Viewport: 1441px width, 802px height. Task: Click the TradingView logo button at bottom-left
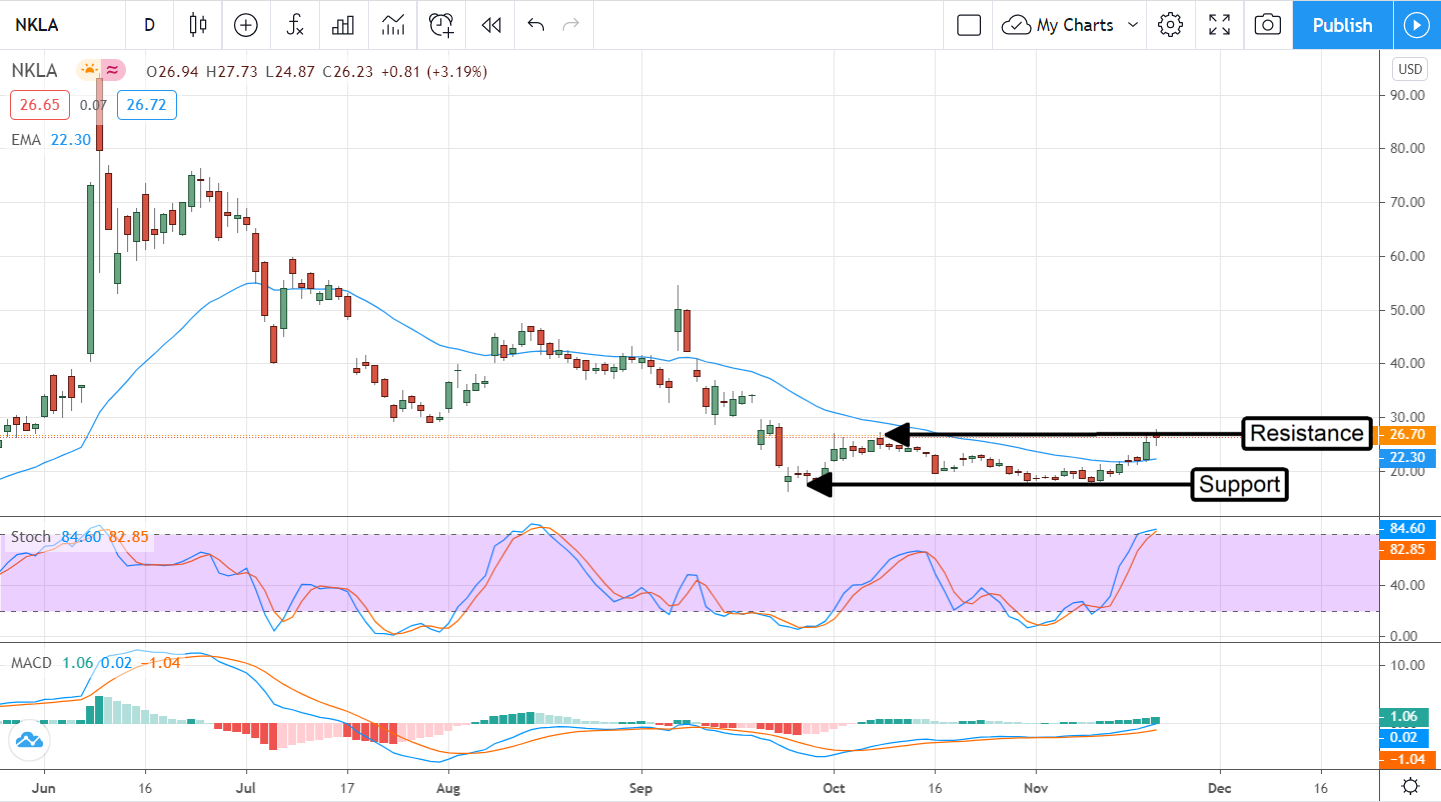pos(29,740)
